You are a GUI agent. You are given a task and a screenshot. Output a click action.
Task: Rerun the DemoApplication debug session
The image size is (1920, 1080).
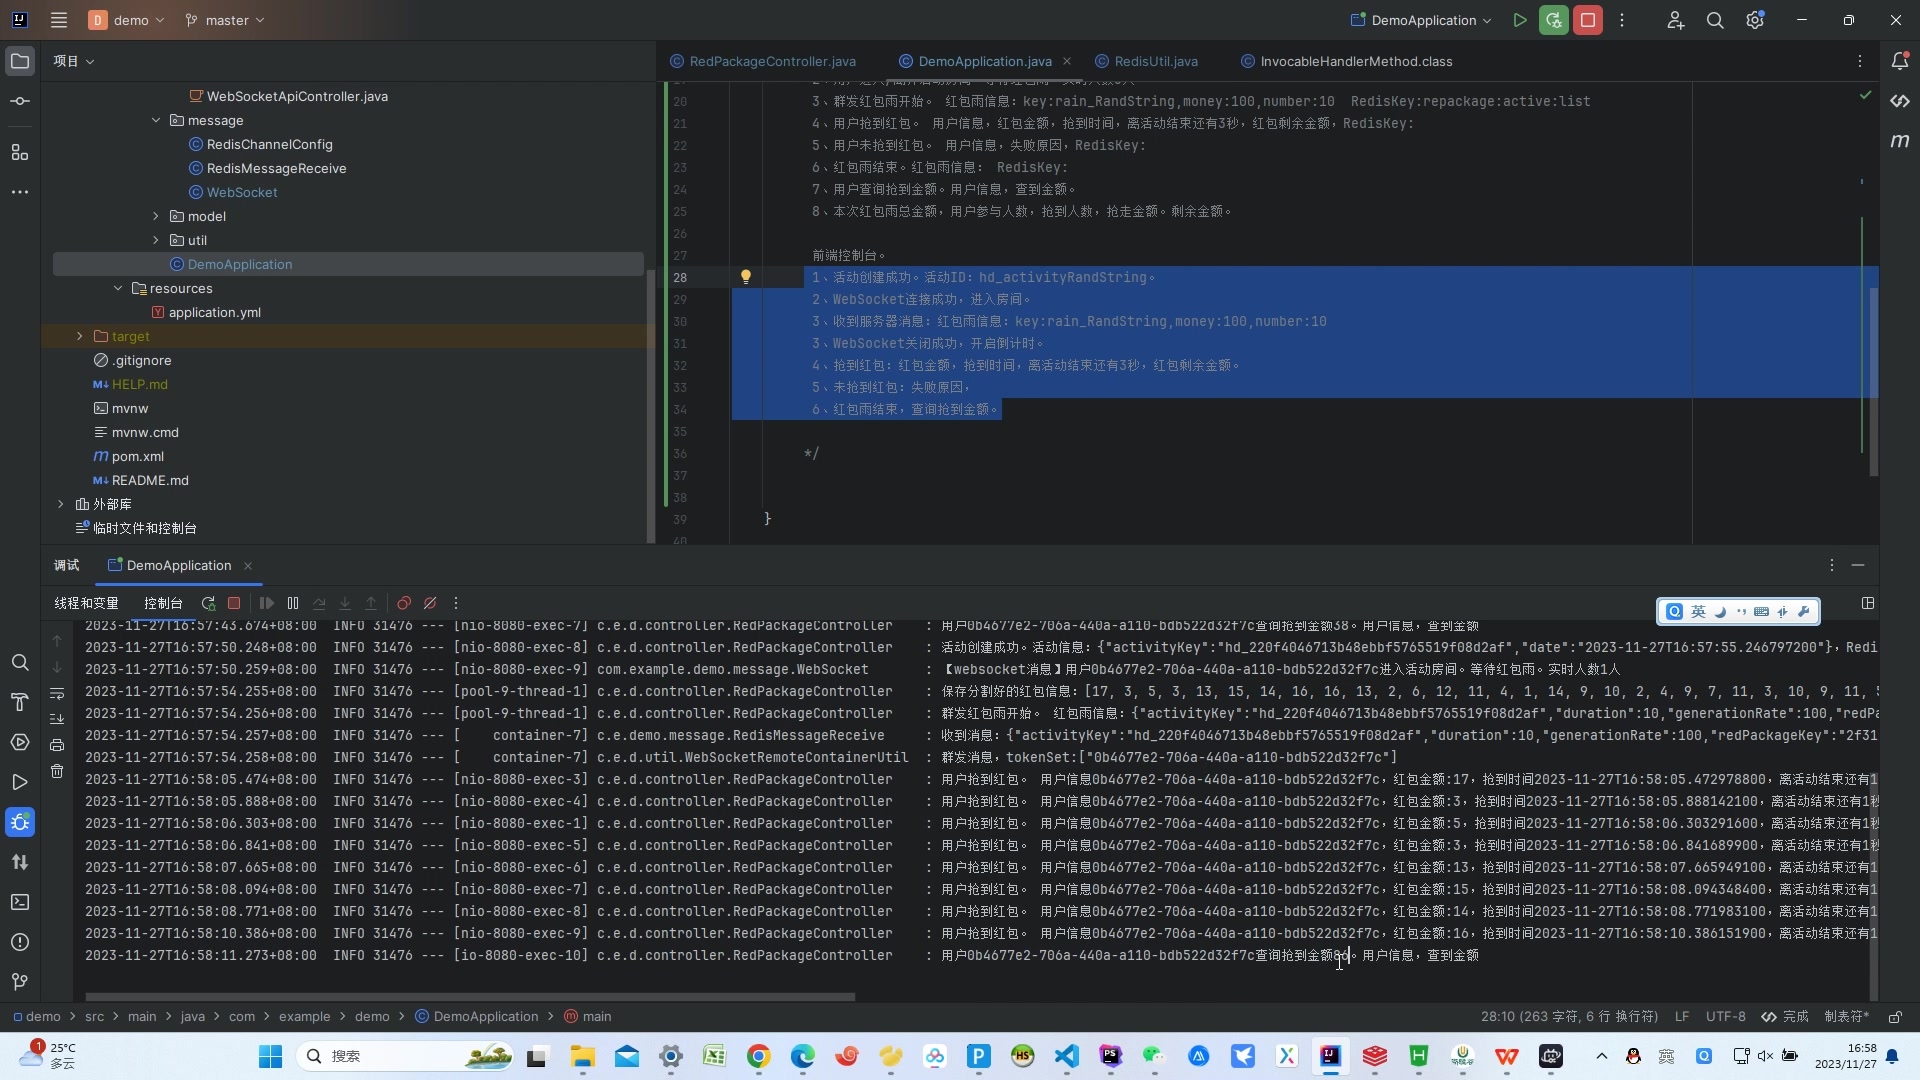(x=208, y=603)
